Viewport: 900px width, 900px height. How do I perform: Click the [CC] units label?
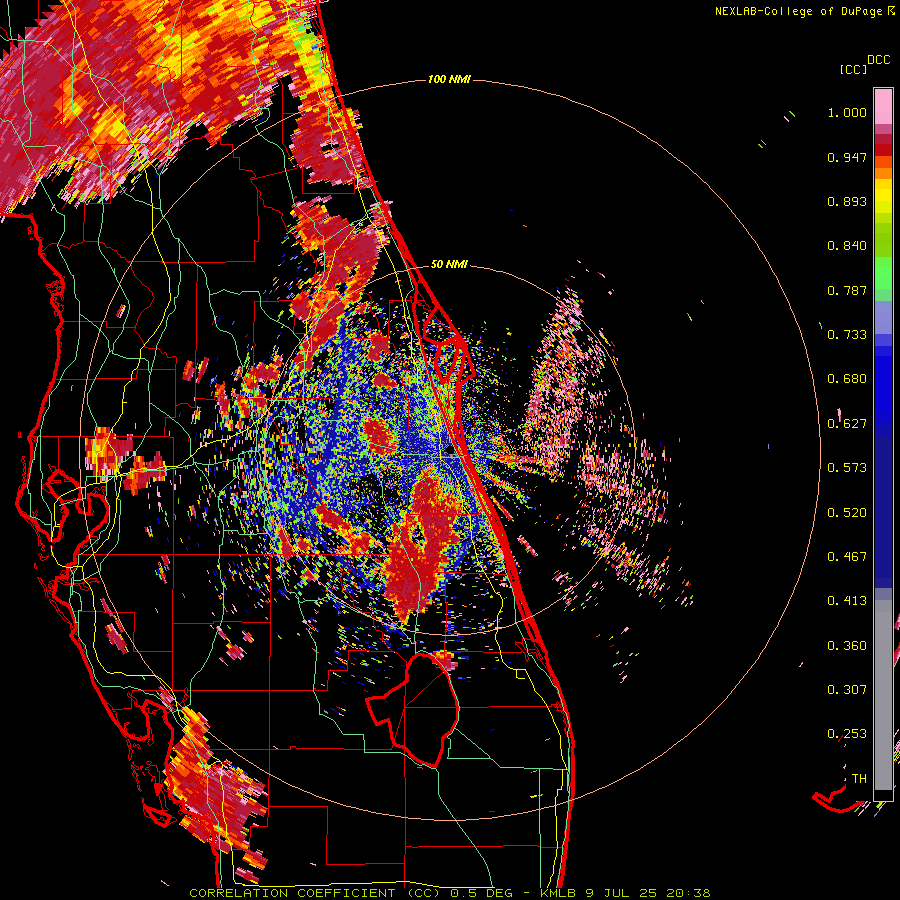pyautogui.click(x=853, y=69)
